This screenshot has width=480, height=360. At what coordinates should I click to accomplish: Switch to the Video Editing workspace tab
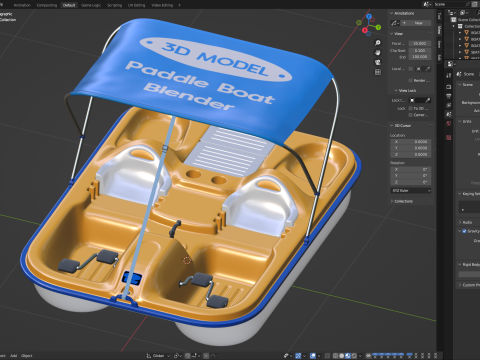click(x=162, y=5)
